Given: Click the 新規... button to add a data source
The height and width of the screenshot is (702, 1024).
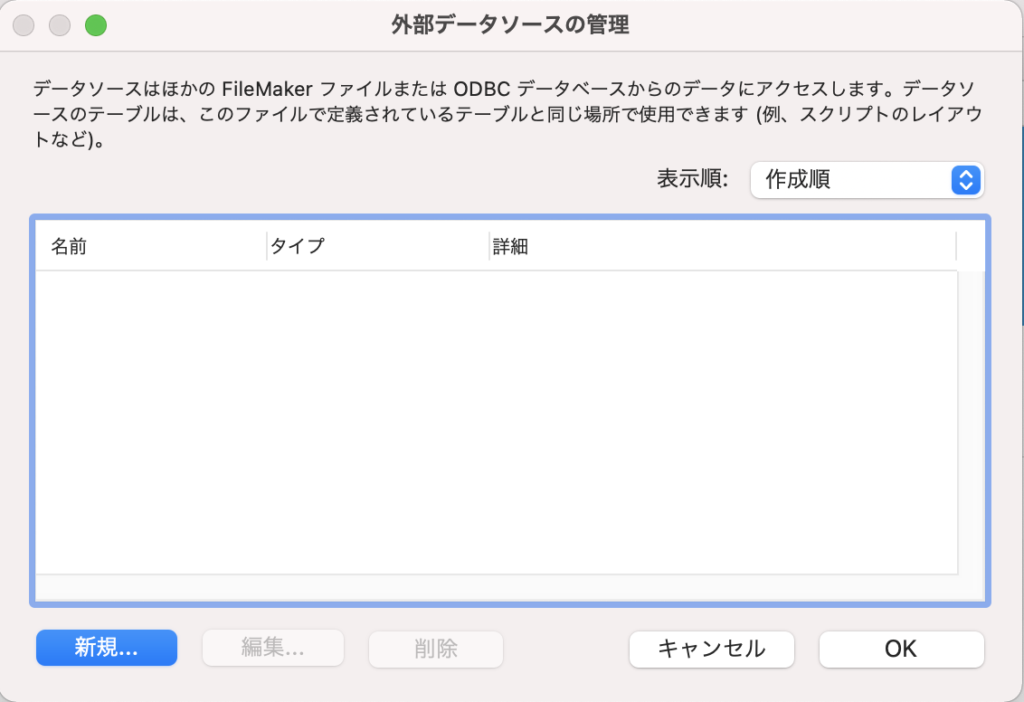Looking at the screenshot, I should [x=106, y=648].
